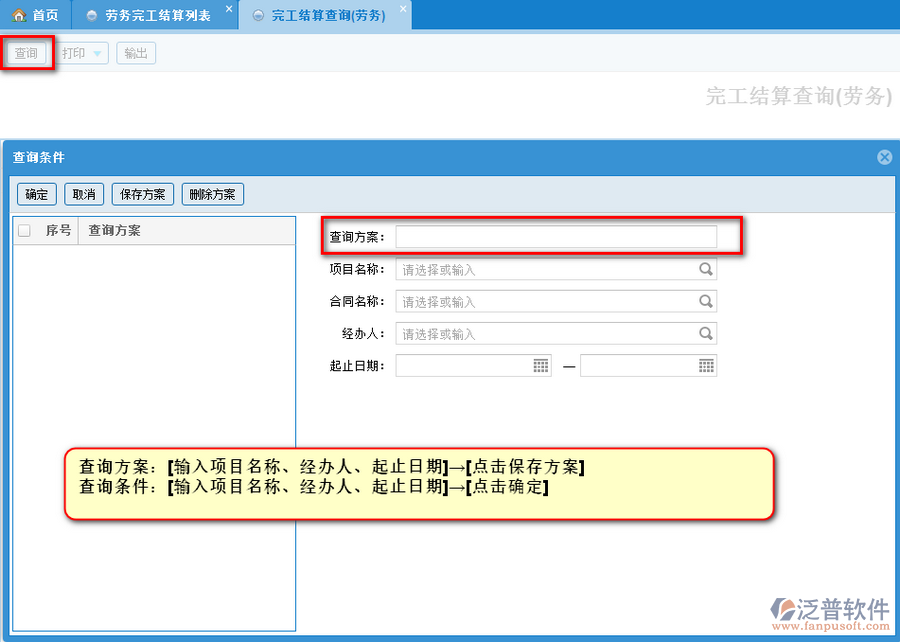Expand the 打印 dropdown arrow
The image size is (900, 642).
click(x=97, y=54)
